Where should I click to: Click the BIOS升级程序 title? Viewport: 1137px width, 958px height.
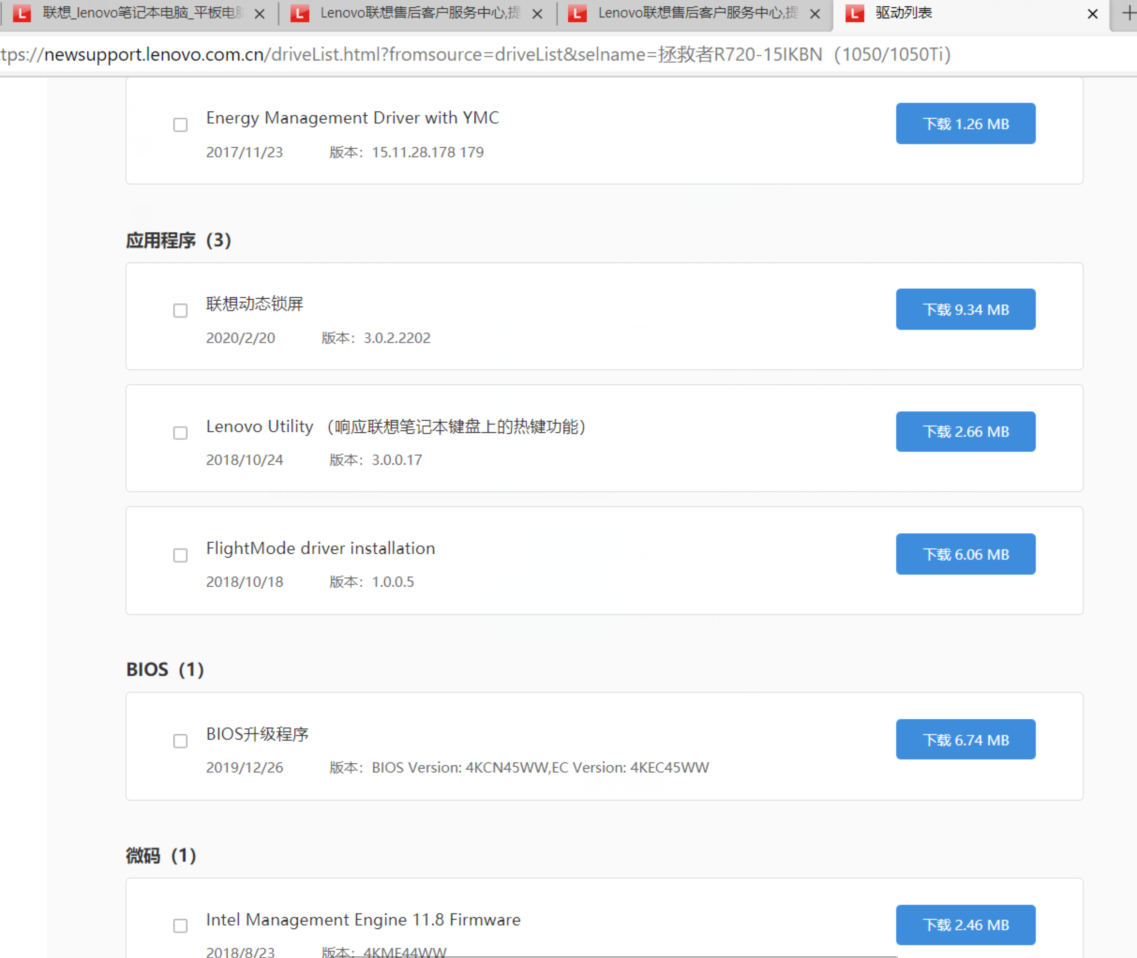click(257, 734)
